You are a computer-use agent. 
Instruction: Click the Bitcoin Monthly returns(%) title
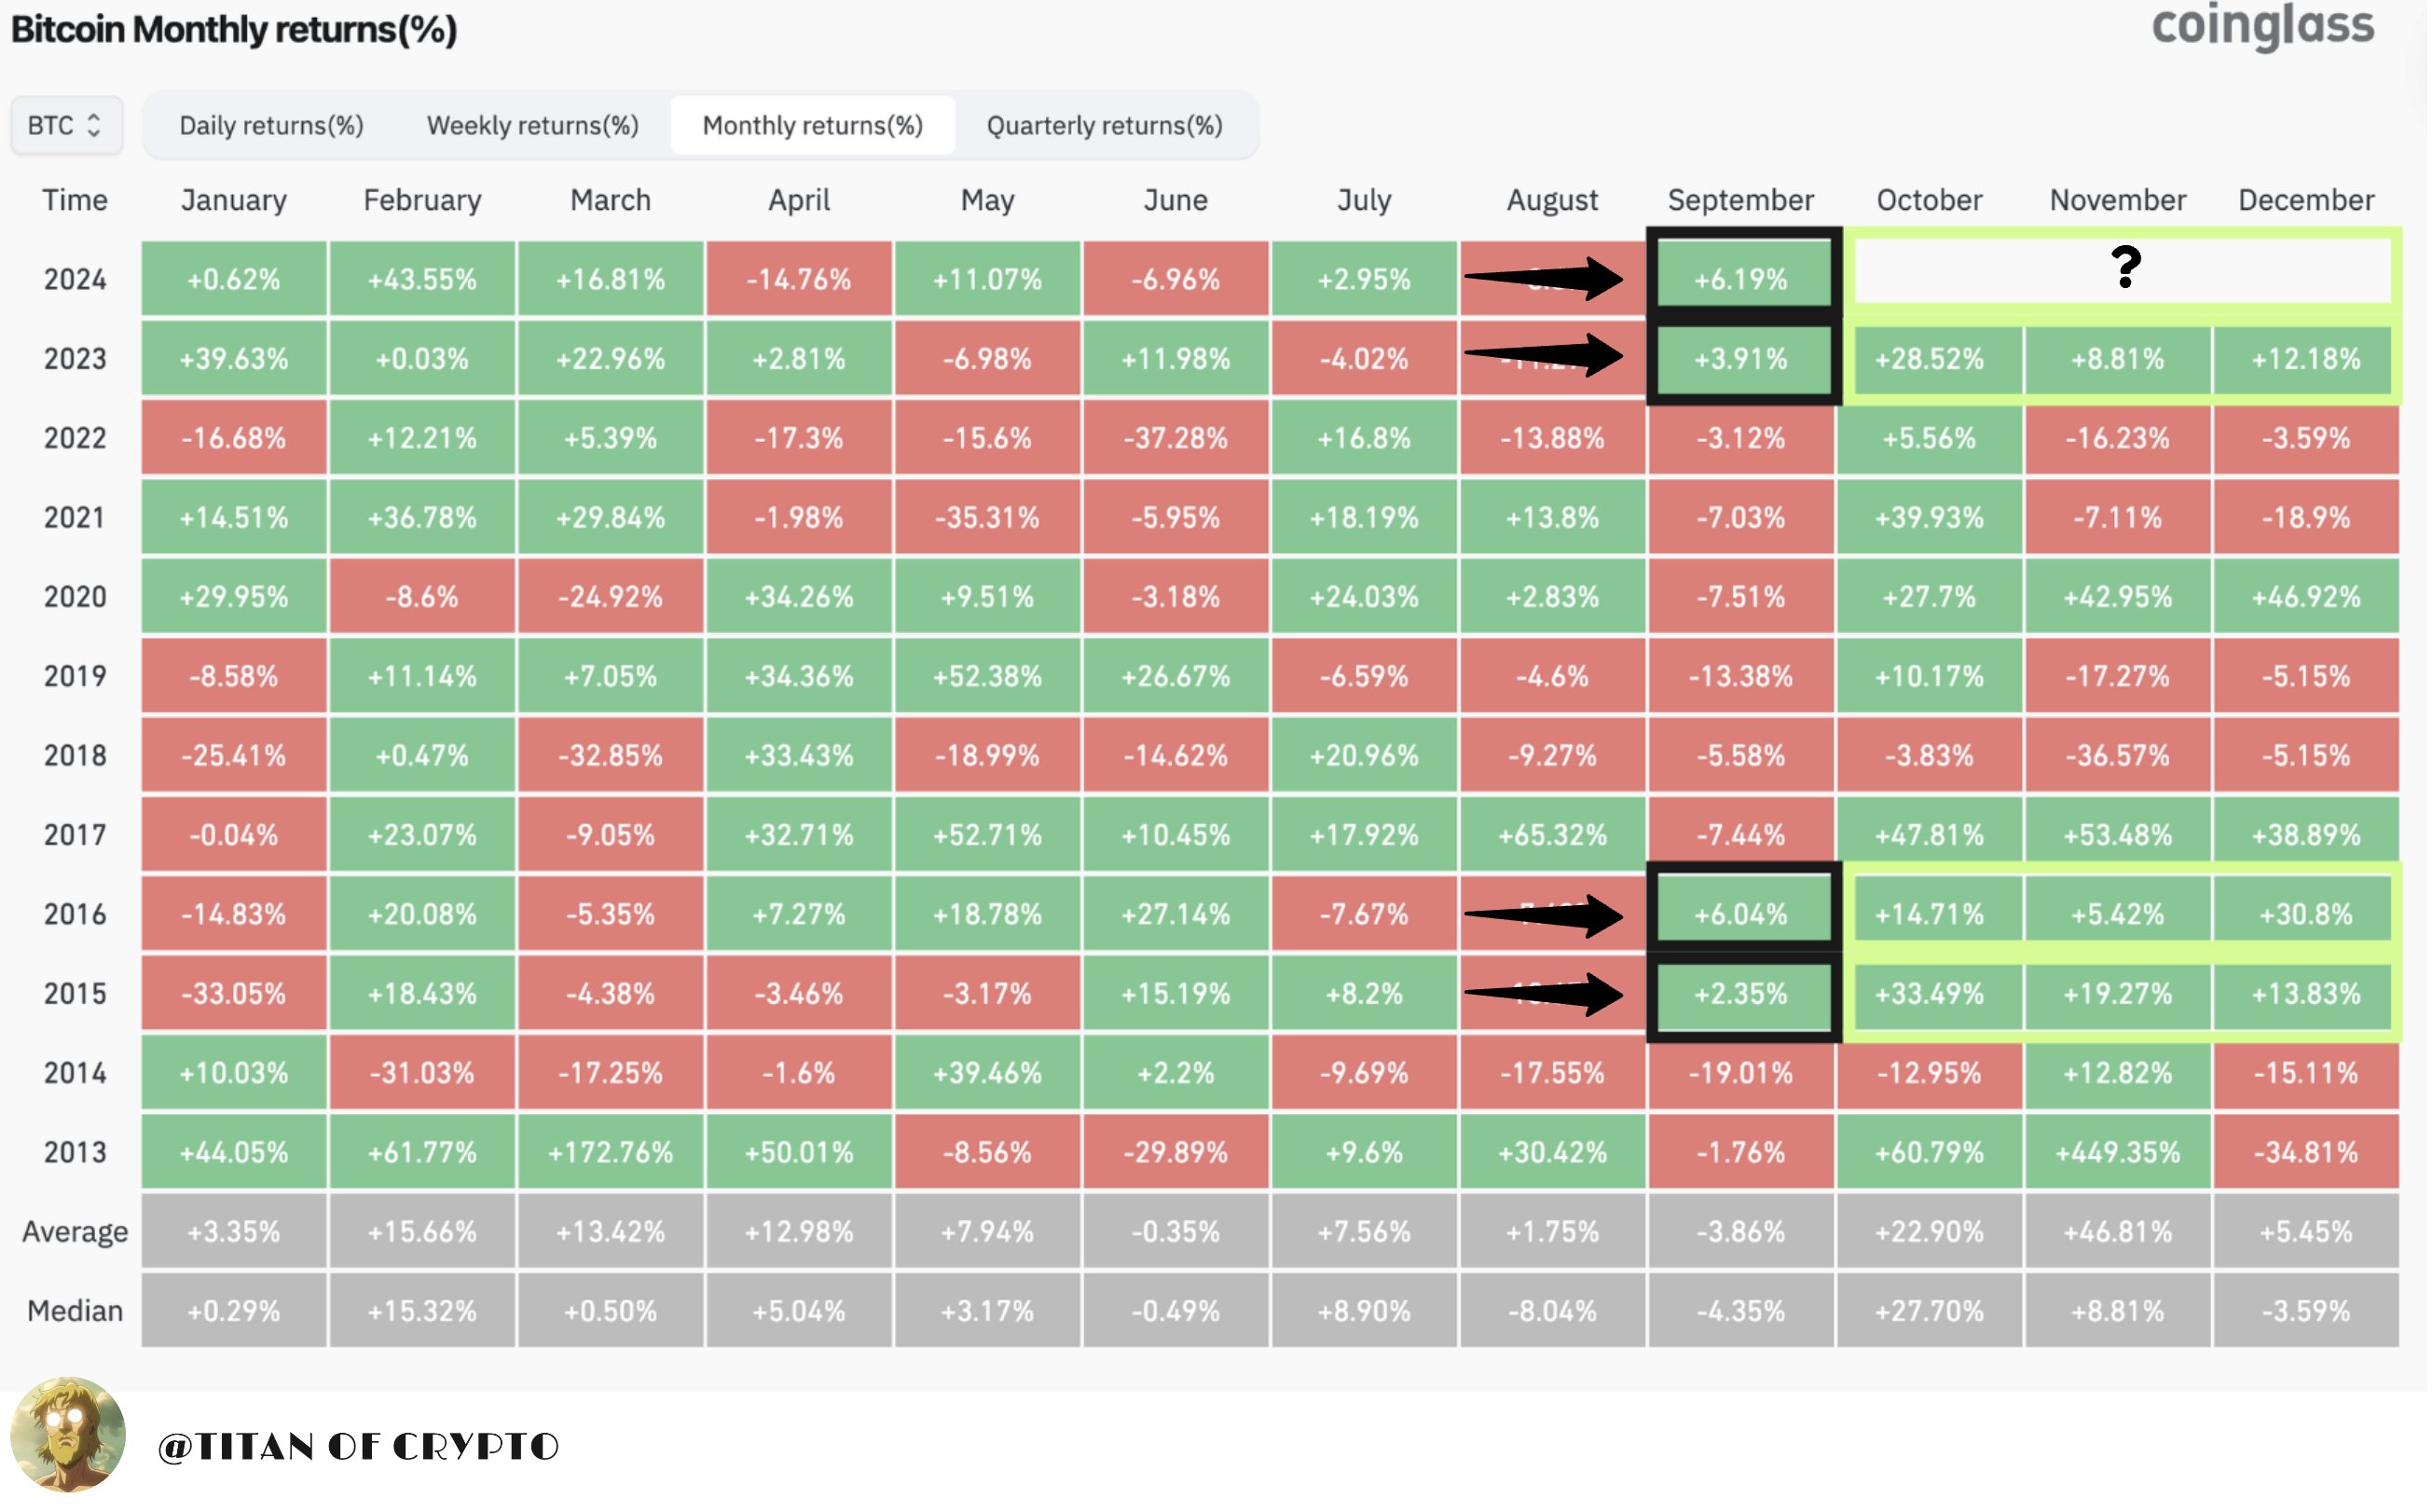coord(234,30)
